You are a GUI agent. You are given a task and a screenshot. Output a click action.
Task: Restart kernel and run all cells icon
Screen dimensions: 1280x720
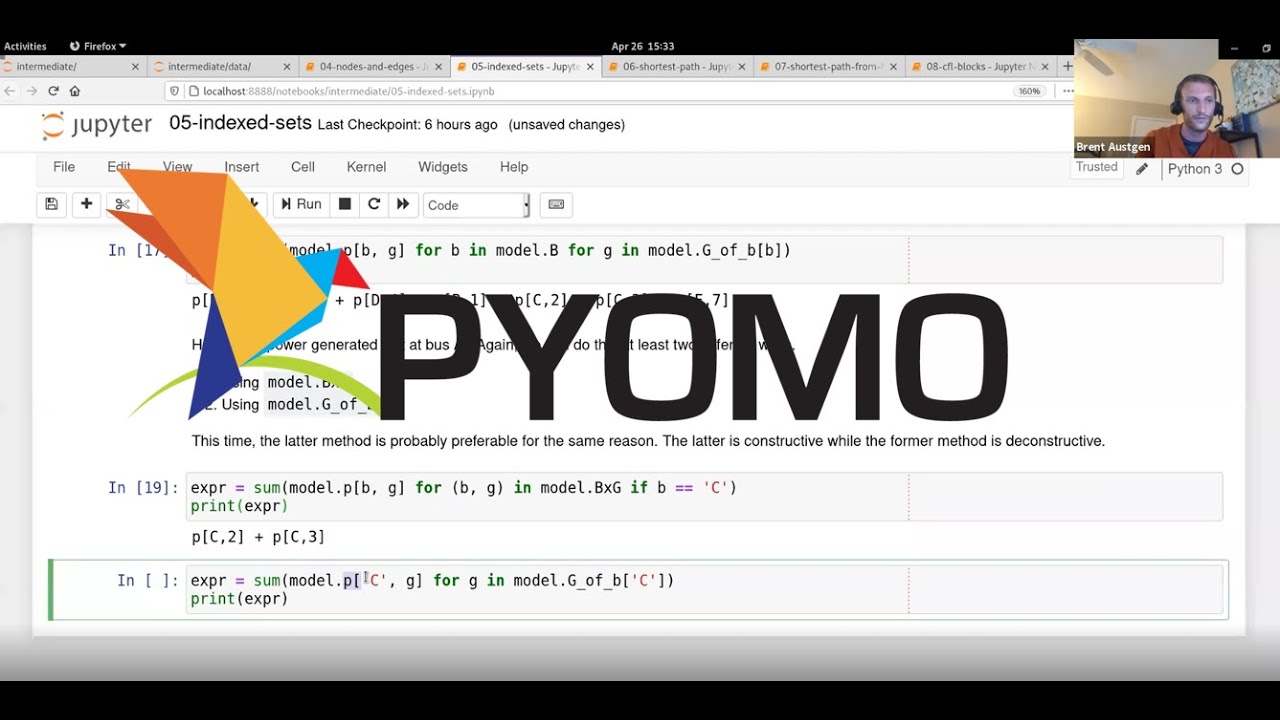click(403, 204)
